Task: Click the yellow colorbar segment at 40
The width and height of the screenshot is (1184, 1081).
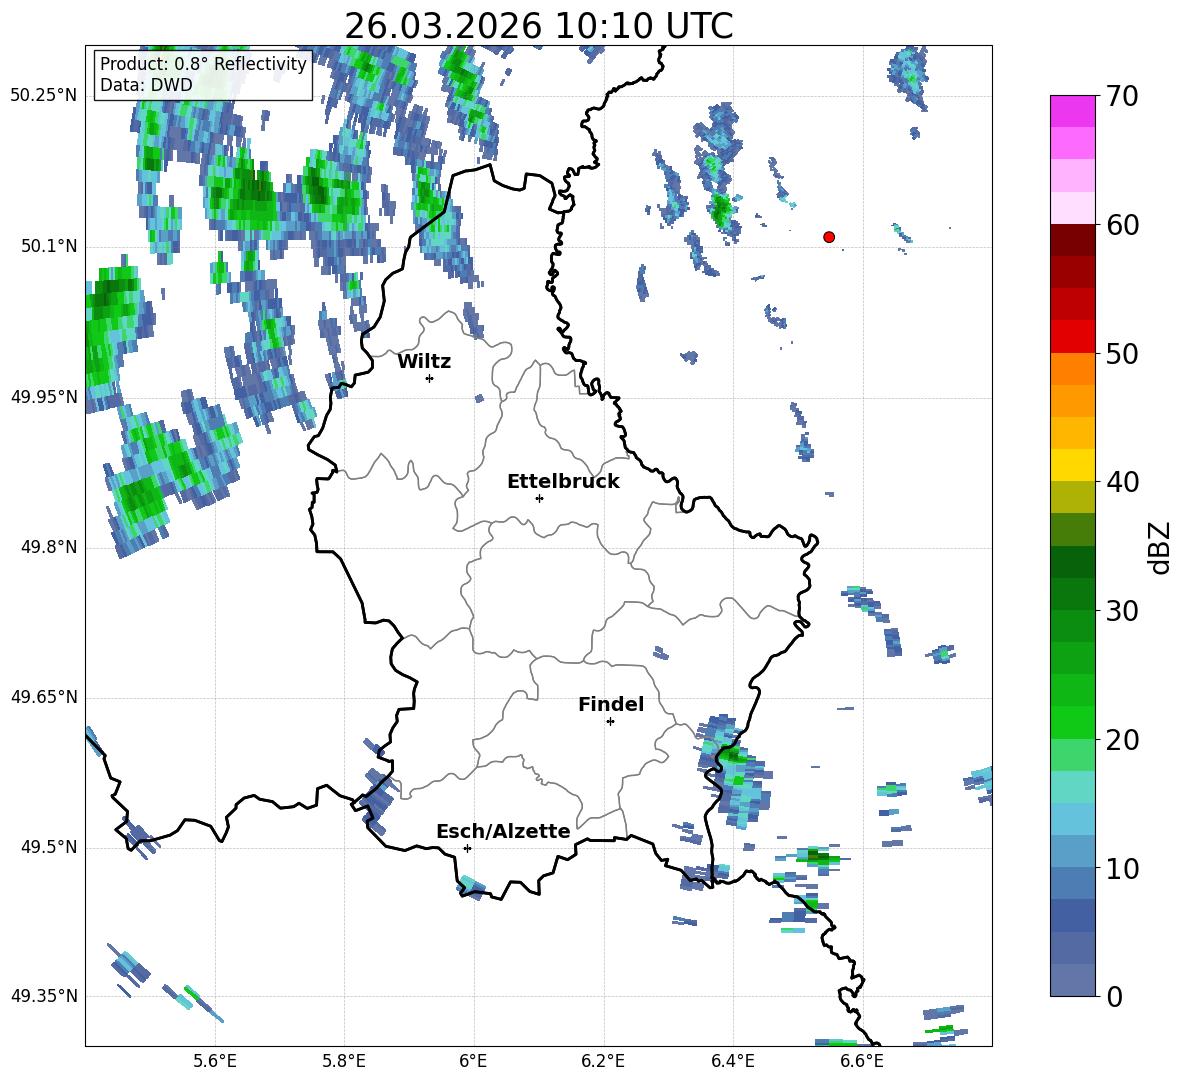Action: point(1072,465)
